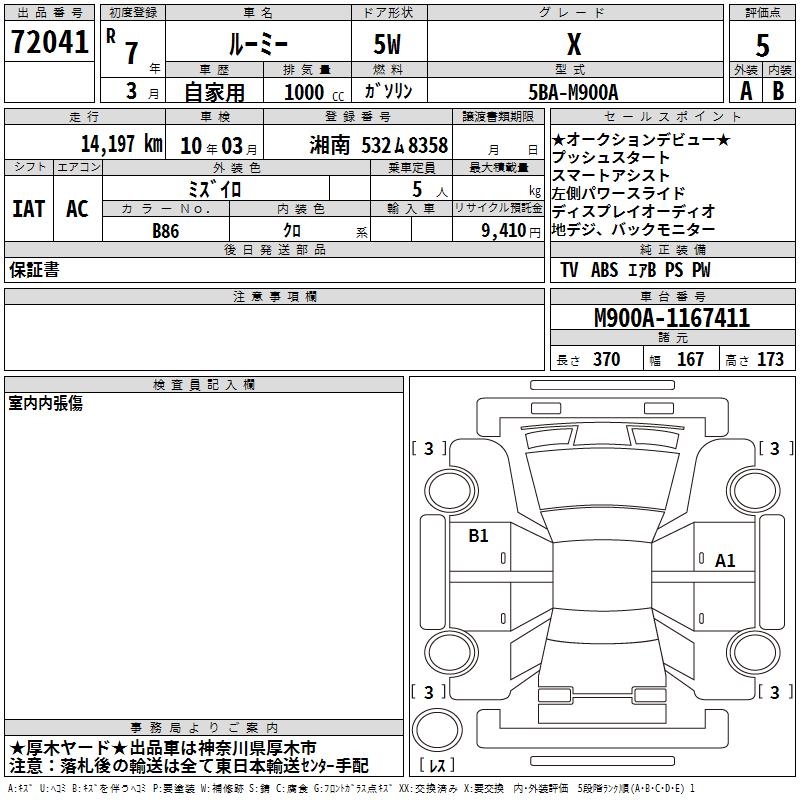Select seating capacity 5 人
The width and height of the screenshot is (800, 800).
point(430,190)
